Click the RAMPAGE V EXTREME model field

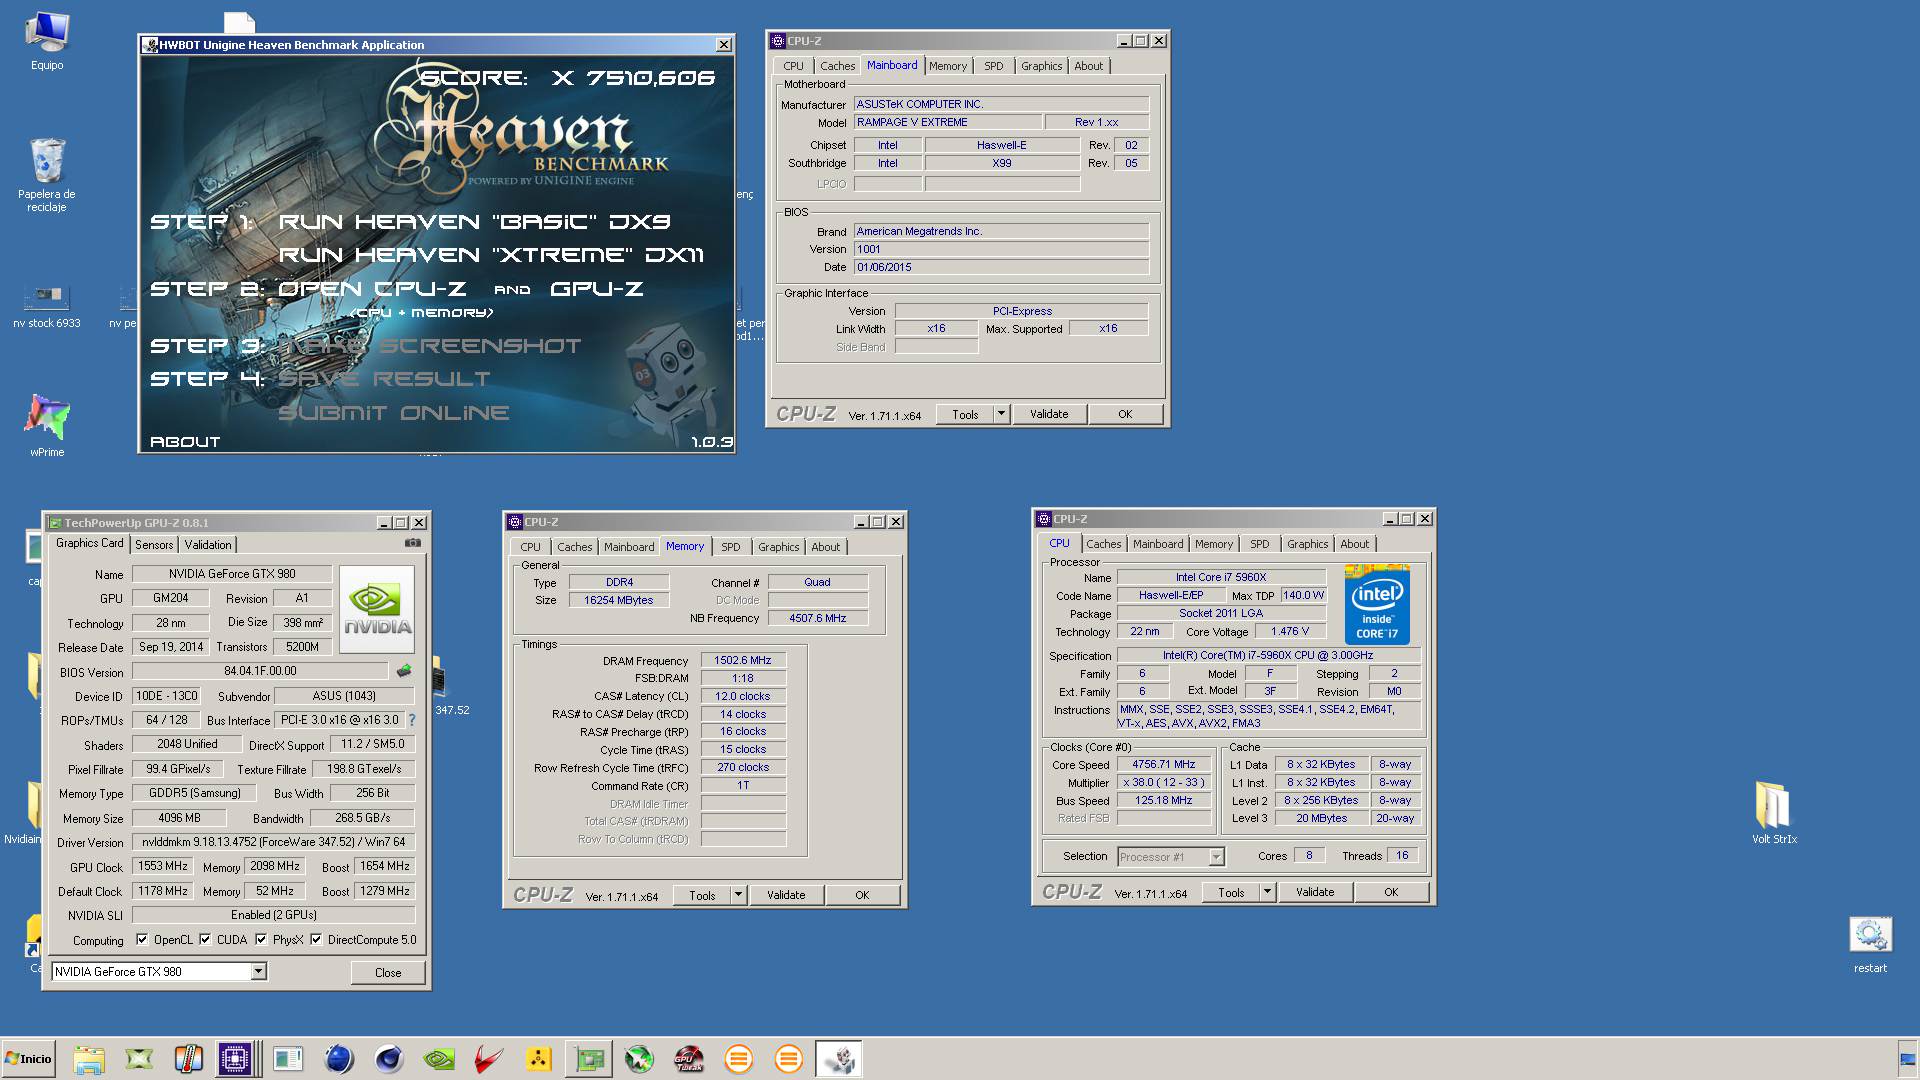[947, 122]
